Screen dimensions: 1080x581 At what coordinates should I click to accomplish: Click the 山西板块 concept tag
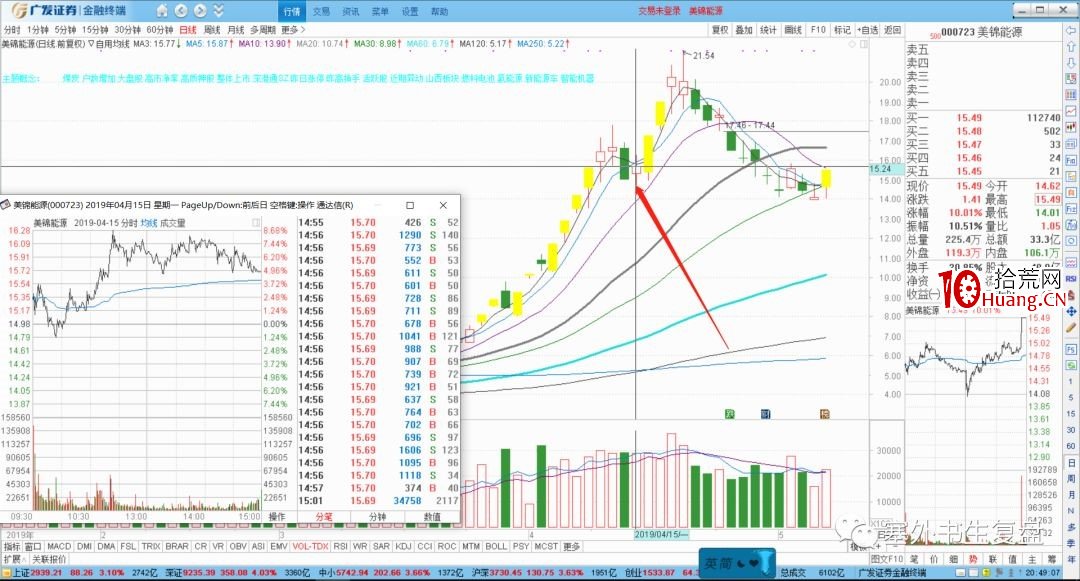coord(442,78)
